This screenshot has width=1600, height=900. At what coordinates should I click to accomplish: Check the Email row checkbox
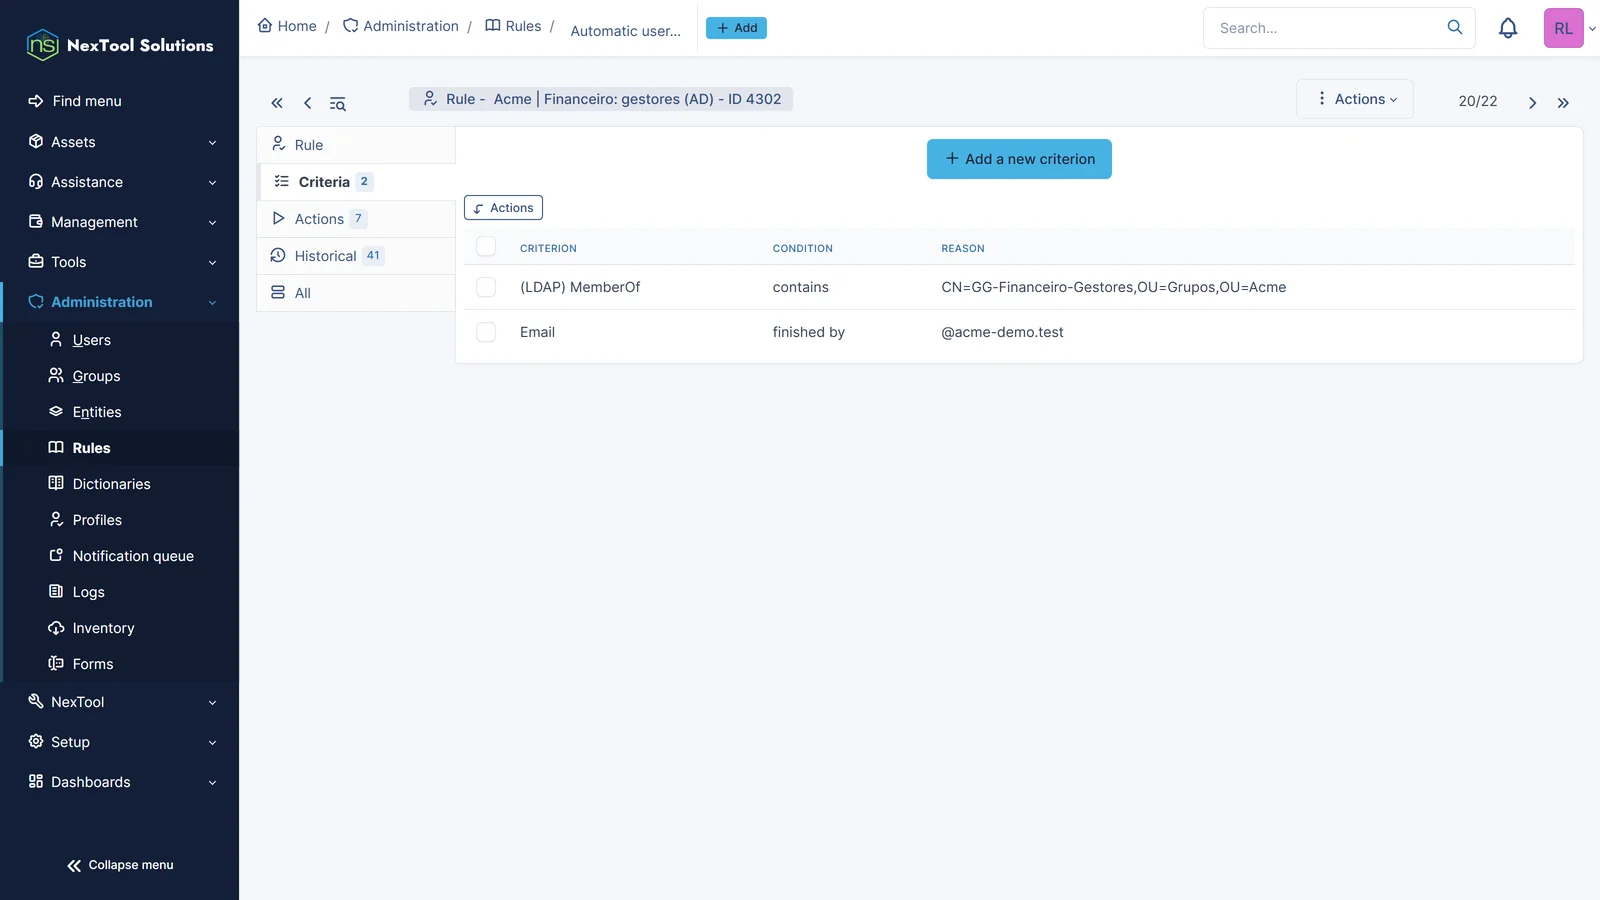tap(486, 332)
